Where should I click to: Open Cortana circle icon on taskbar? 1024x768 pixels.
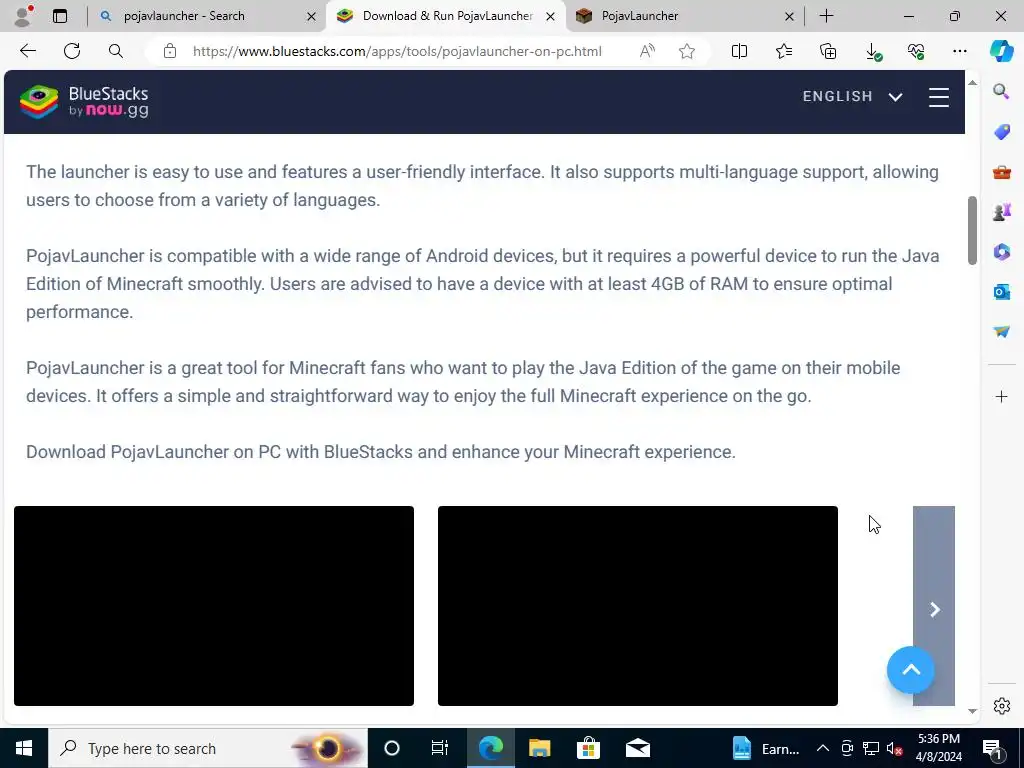point(392,748)
